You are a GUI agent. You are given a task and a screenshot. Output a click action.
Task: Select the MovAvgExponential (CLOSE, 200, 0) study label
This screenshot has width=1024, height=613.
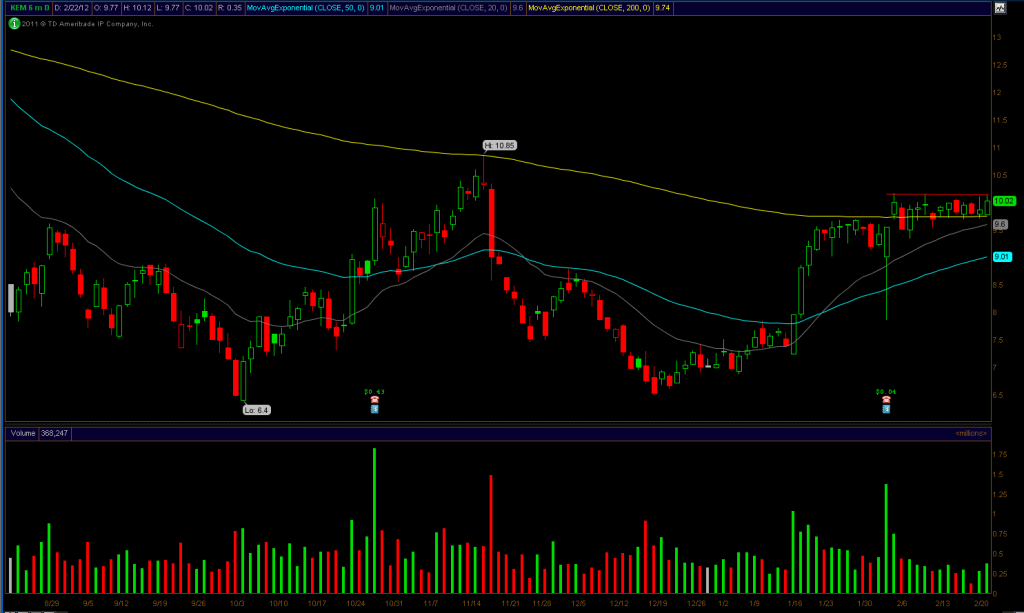[587, 9]
